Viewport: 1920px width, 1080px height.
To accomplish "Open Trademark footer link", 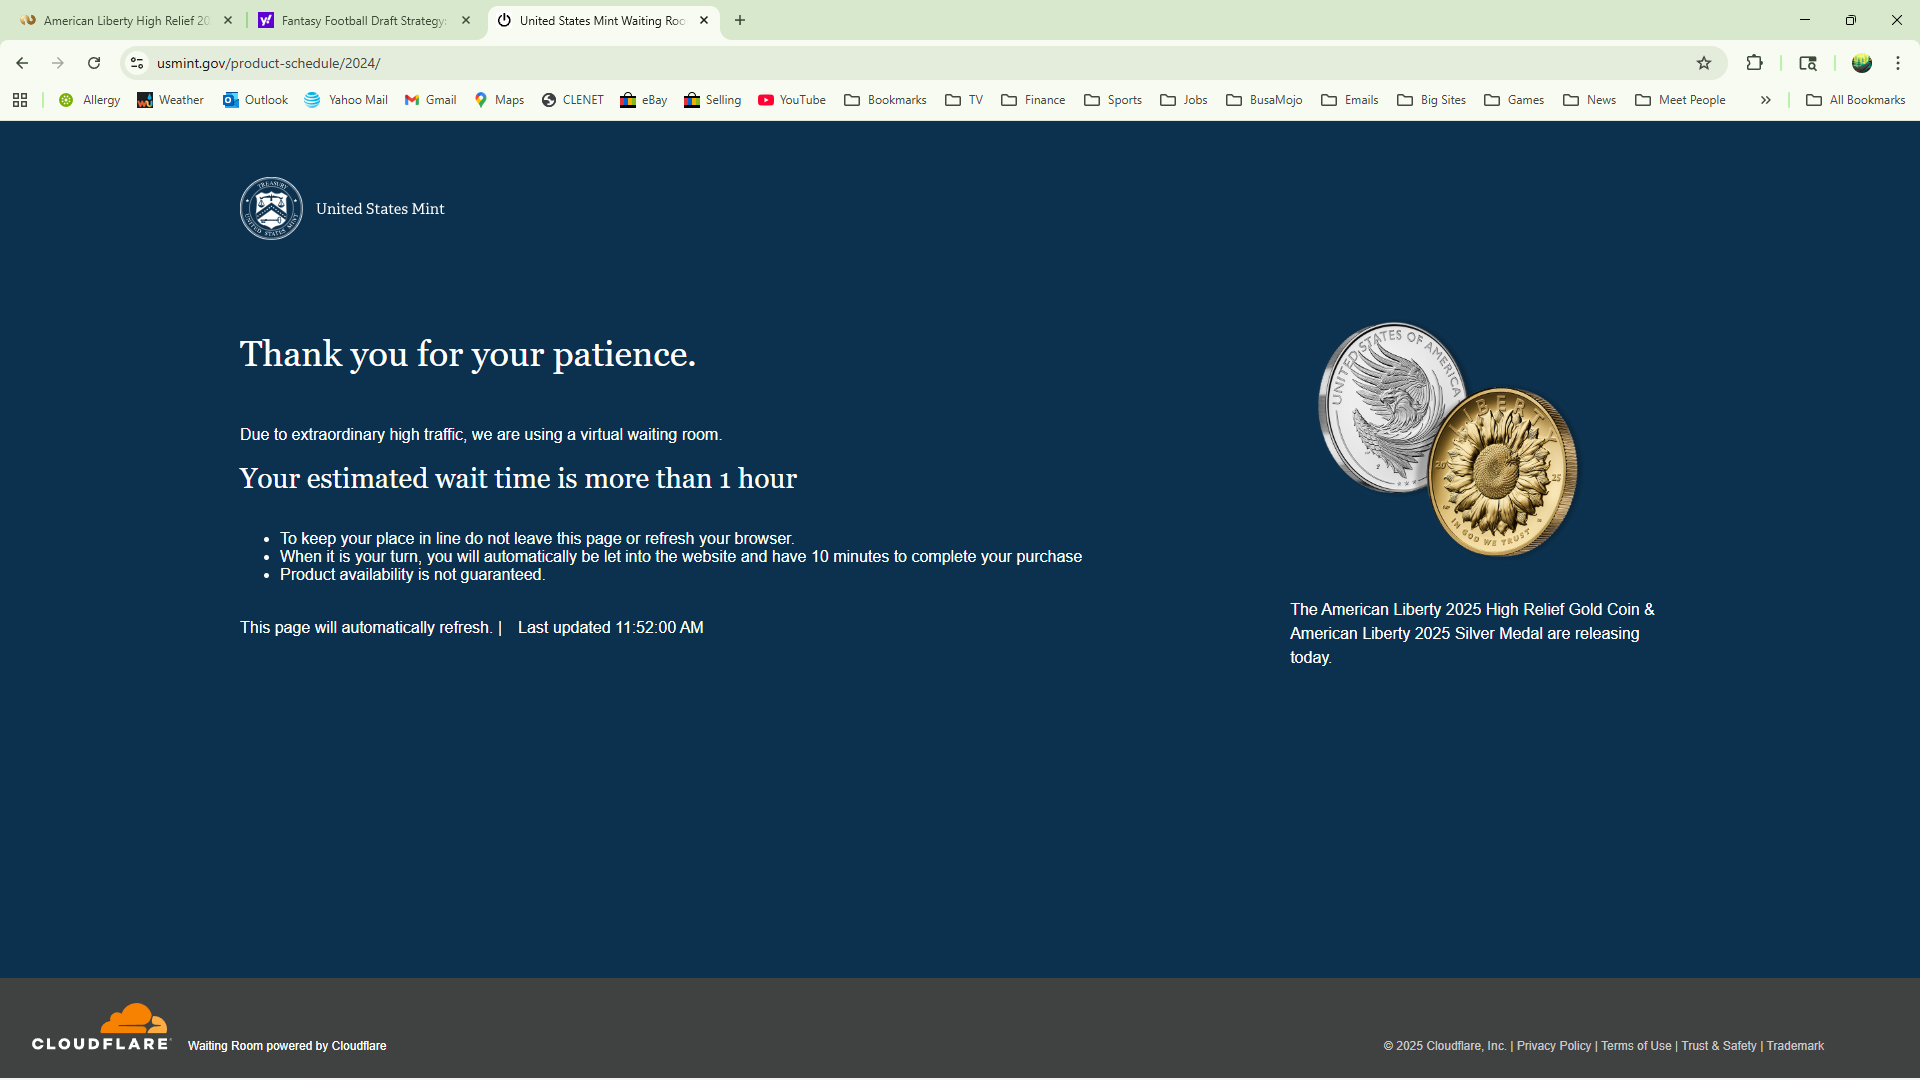I will point(1795,1046).
